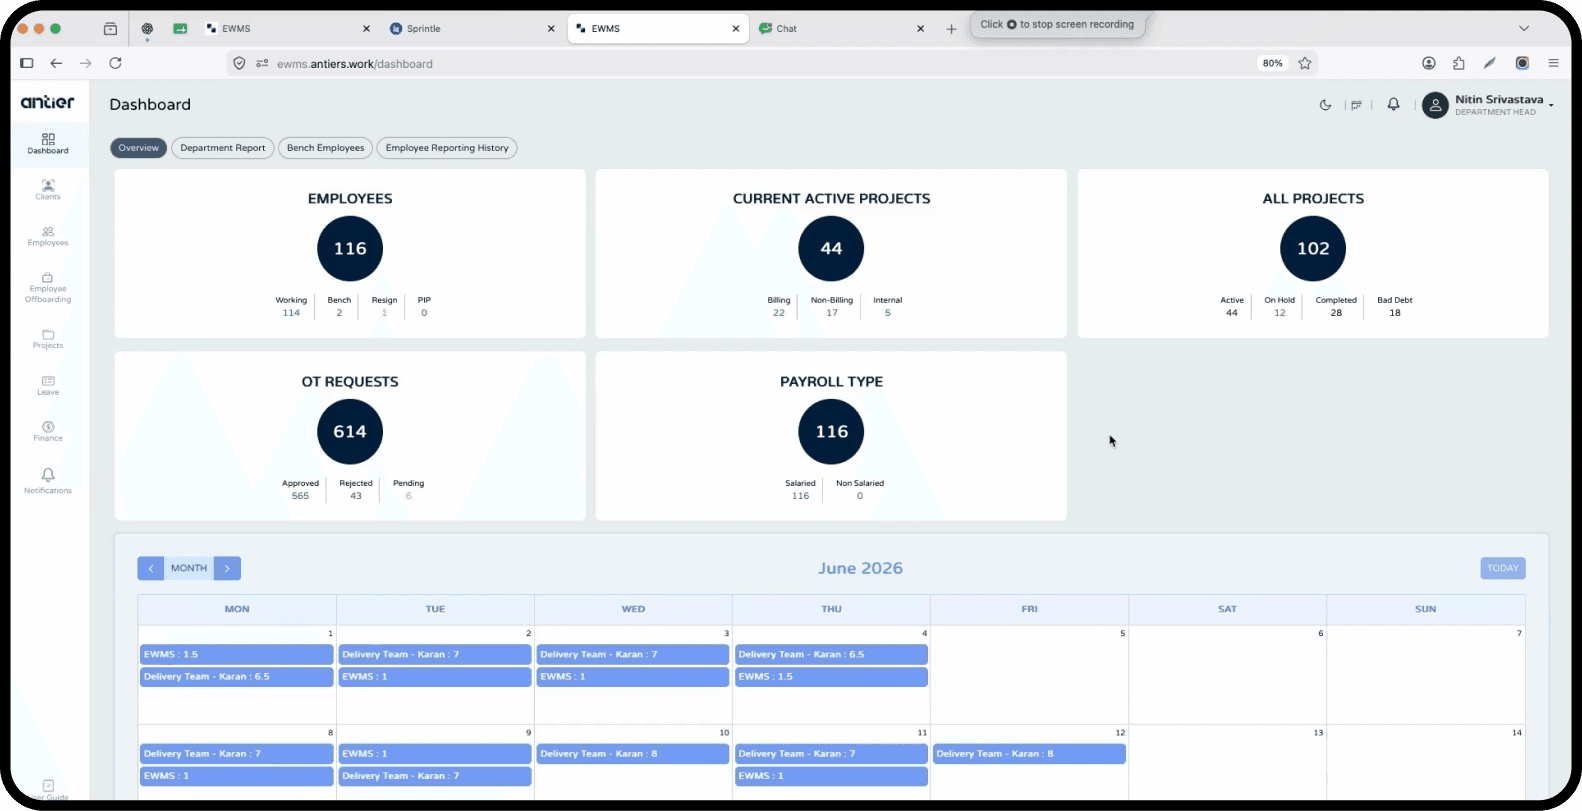This screenshot has width=1582, height=811.
Task: Open June 4 Delivery Team - Karan : 6.5
Action: pyautogui.click(x=831, y=654)
